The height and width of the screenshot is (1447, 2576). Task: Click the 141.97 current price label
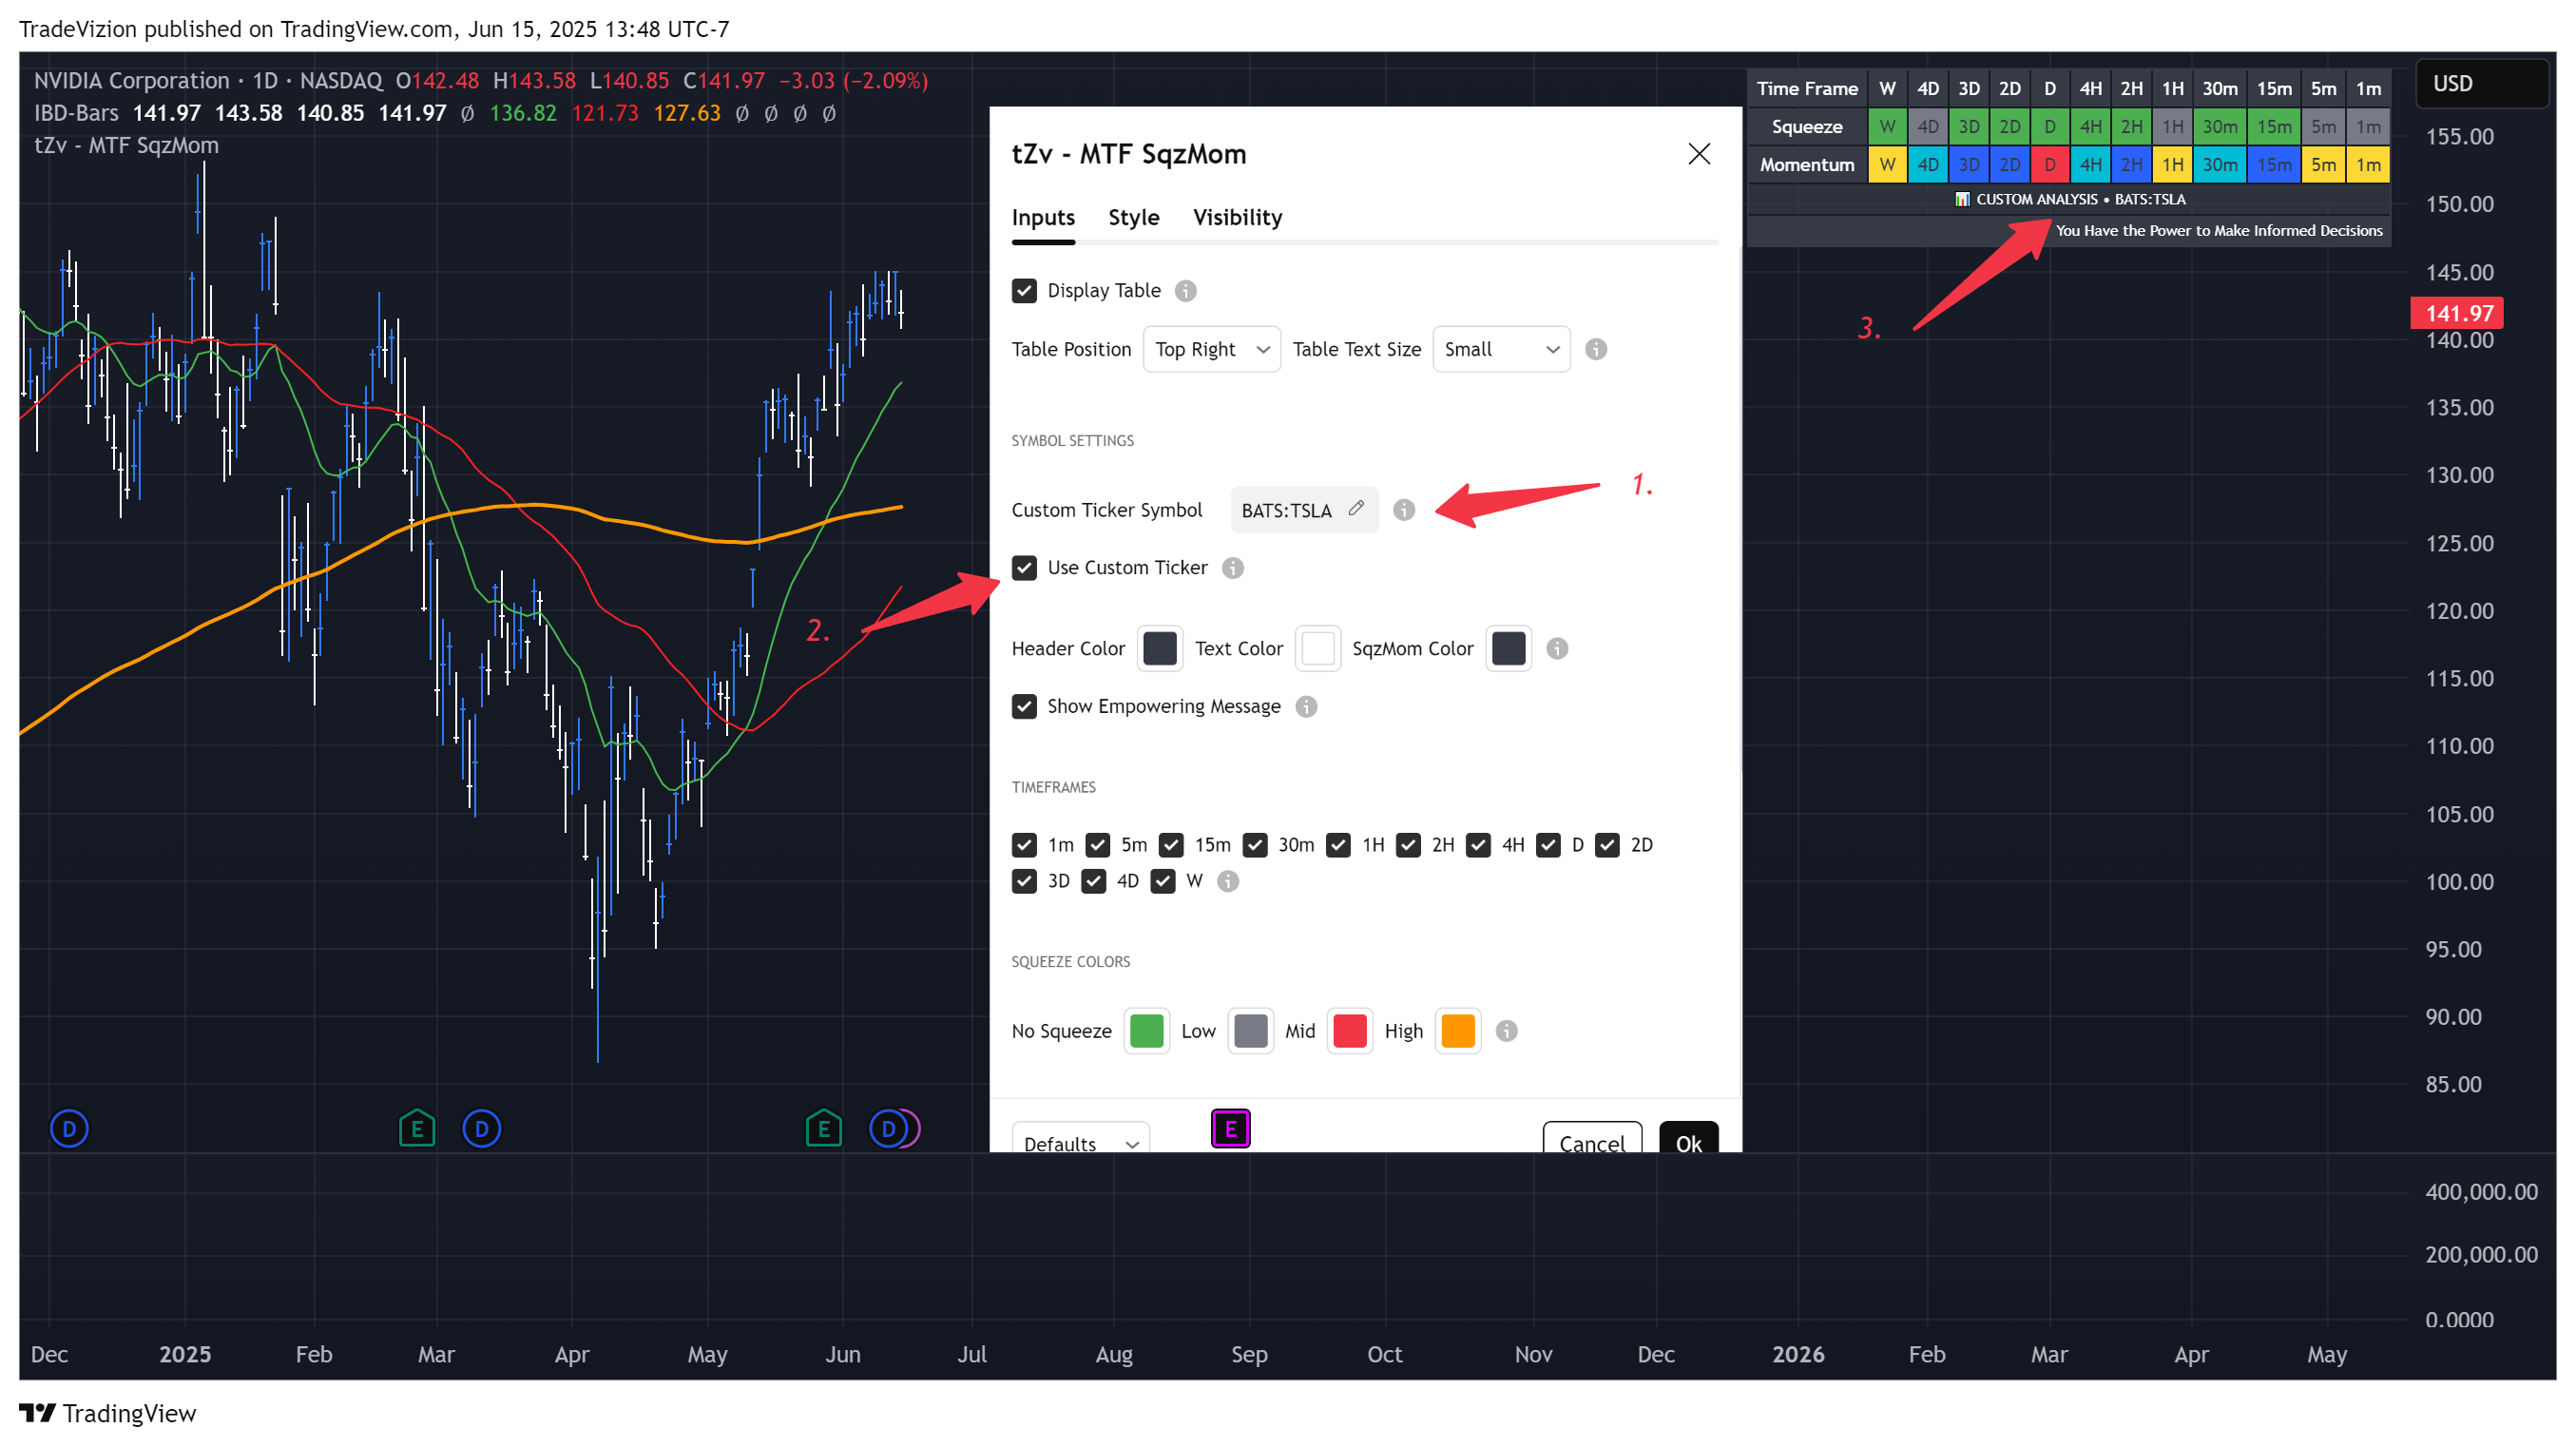point(2458,313)
